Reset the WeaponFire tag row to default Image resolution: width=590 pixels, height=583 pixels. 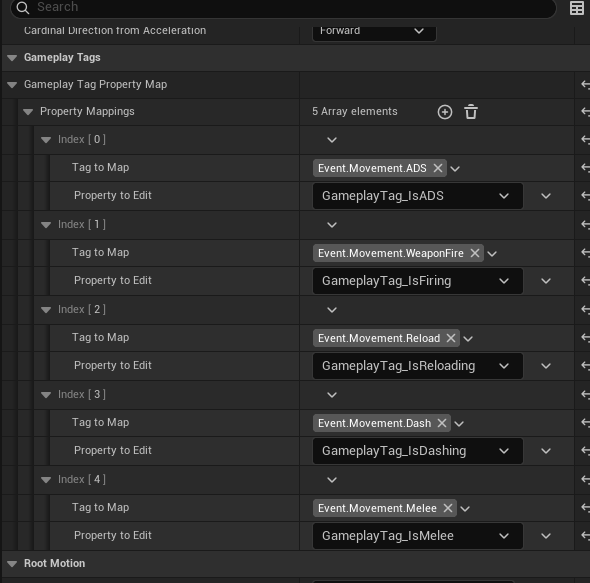point(585,252)
